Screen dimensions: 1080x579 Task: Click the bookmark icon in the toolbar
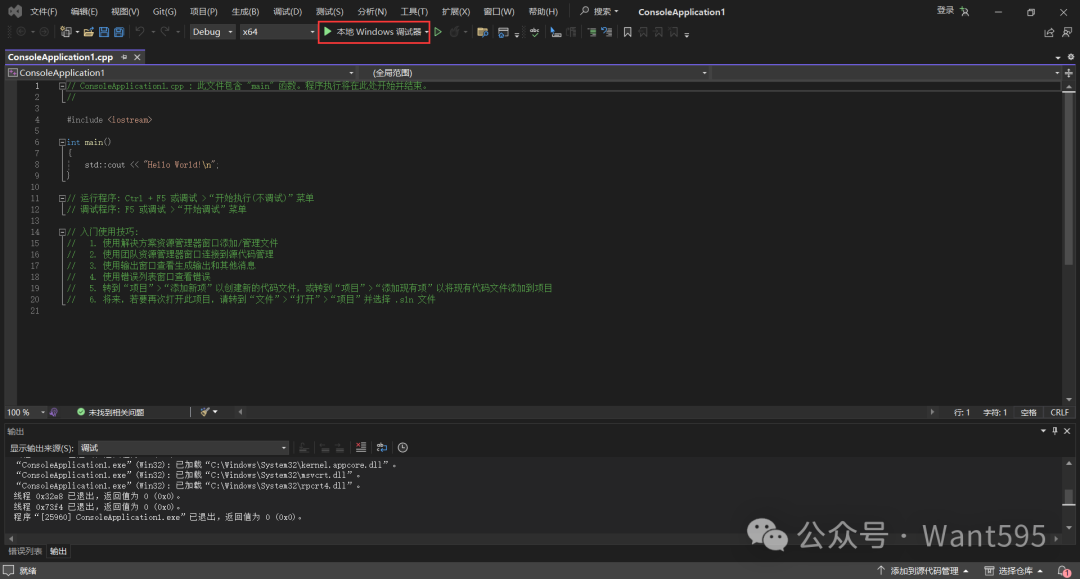coord(627,32)
